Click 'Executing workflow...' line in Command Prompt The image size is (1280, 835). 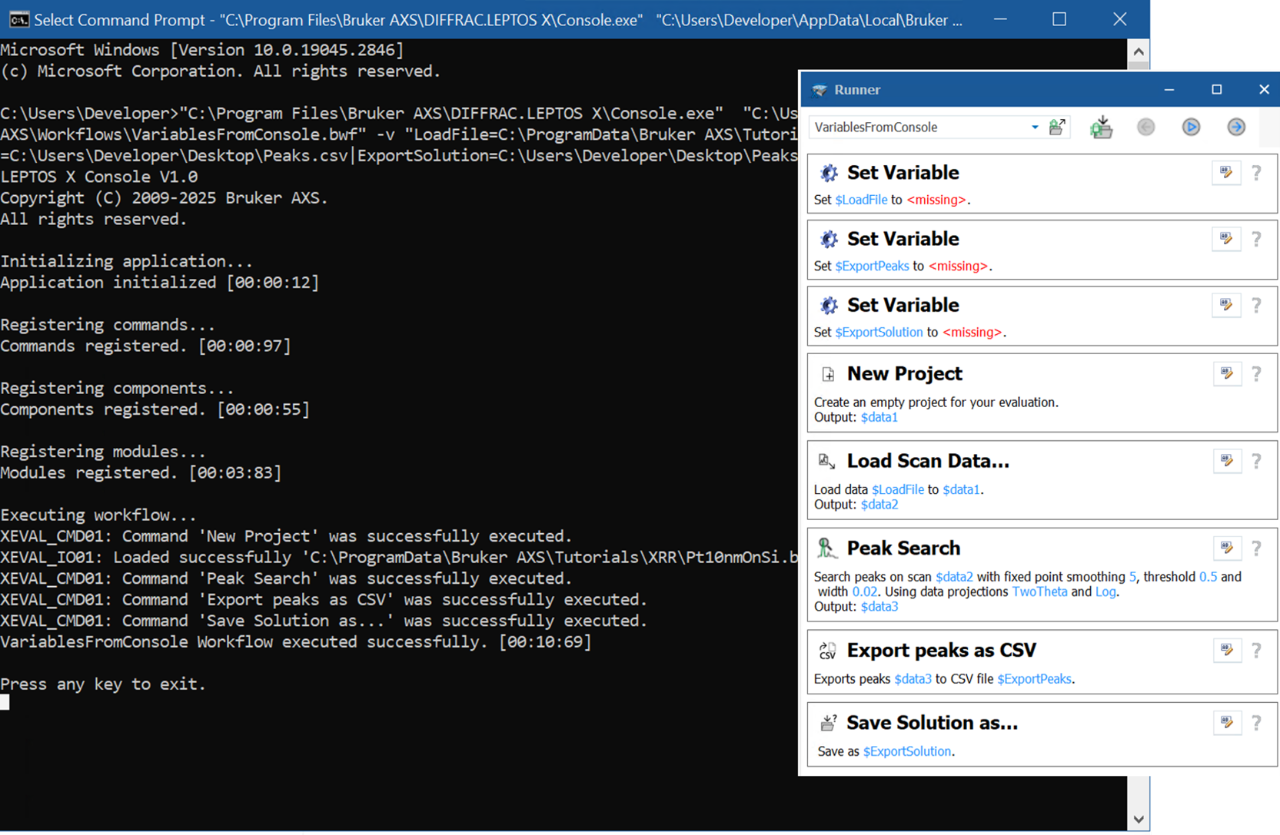98,515
